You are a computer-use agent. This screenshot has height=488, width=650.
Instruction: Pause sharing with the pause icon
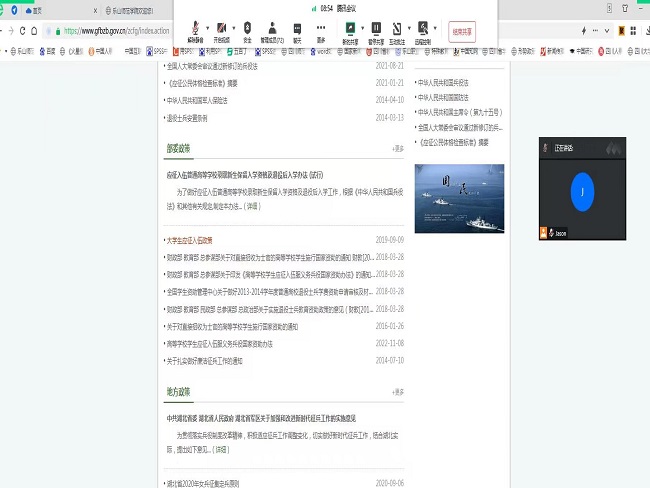pos(376,32)
